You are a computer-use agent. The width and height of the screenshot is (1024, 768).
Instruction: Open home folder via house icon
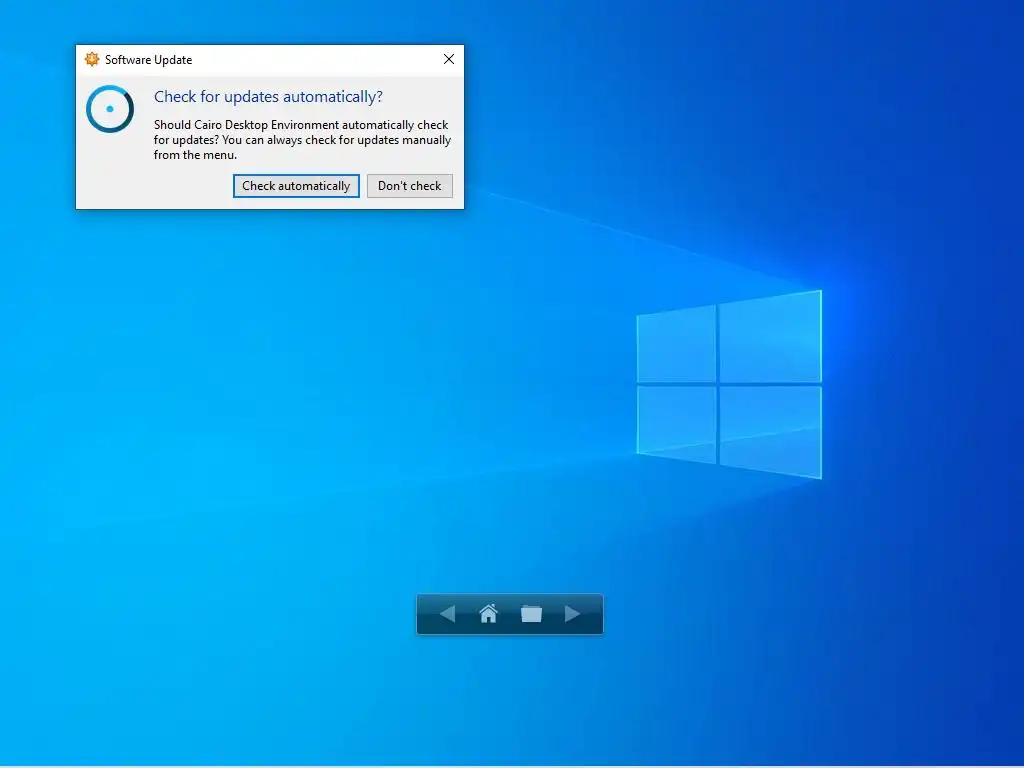pos(488,614)
